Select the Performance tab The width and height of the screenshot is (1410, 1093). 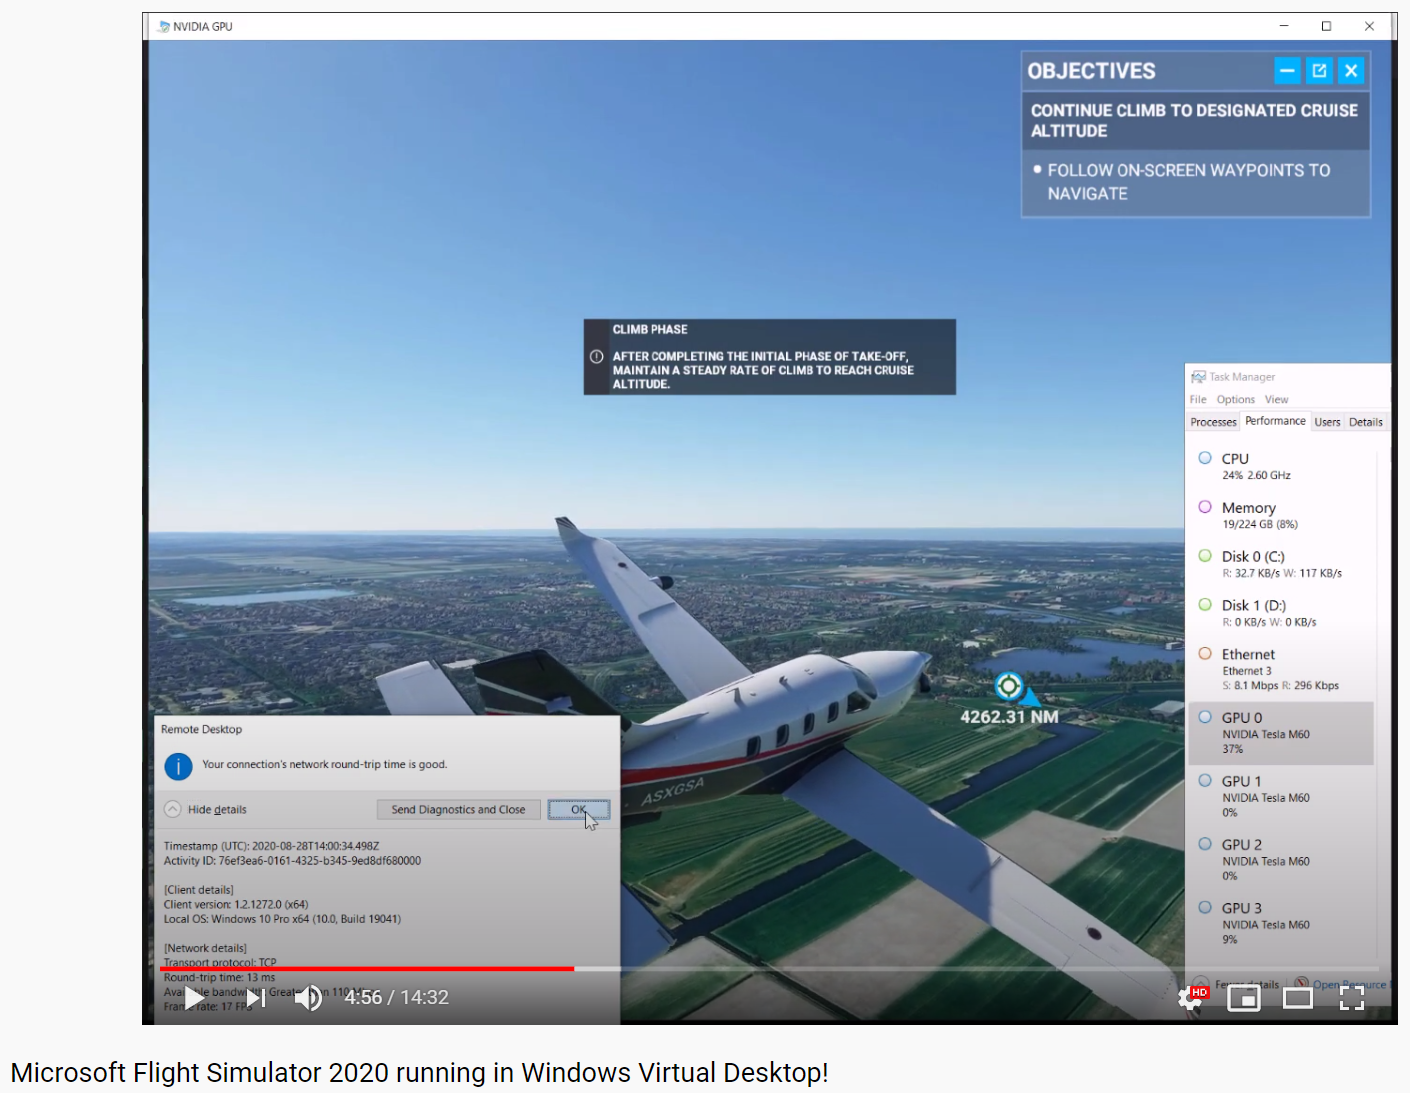[1275, 421]
